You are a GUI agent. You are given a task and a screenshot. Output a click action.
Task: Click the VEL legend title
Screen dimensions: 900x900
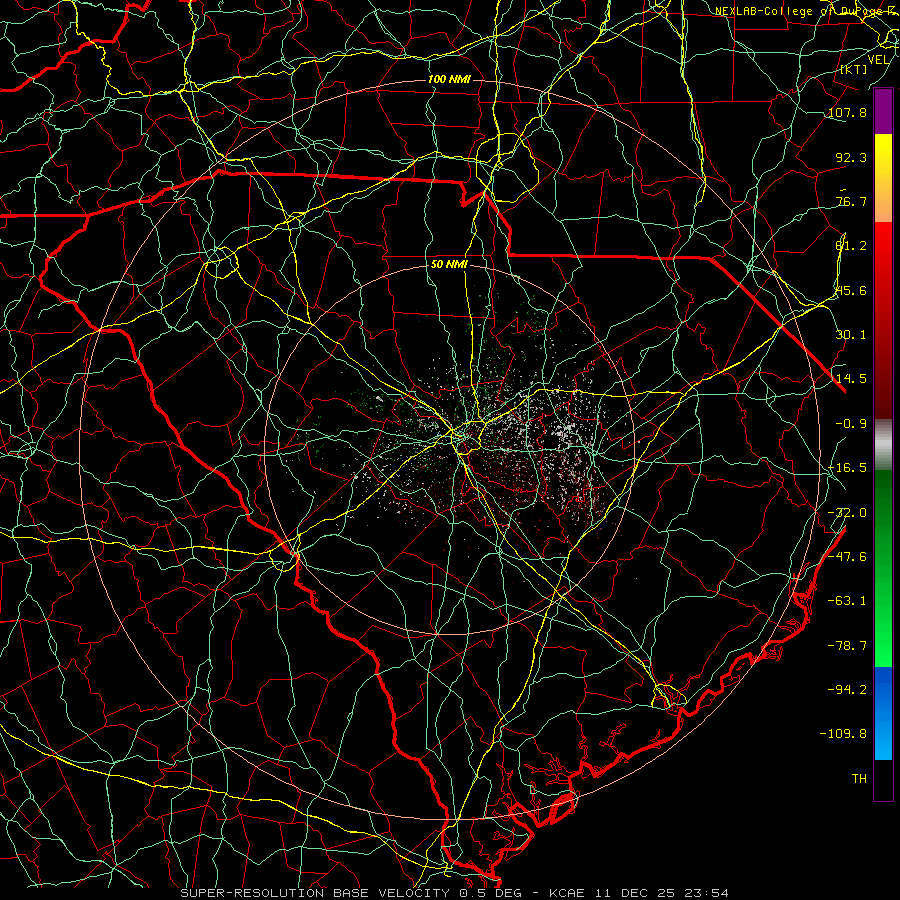[x=878, y=59]
